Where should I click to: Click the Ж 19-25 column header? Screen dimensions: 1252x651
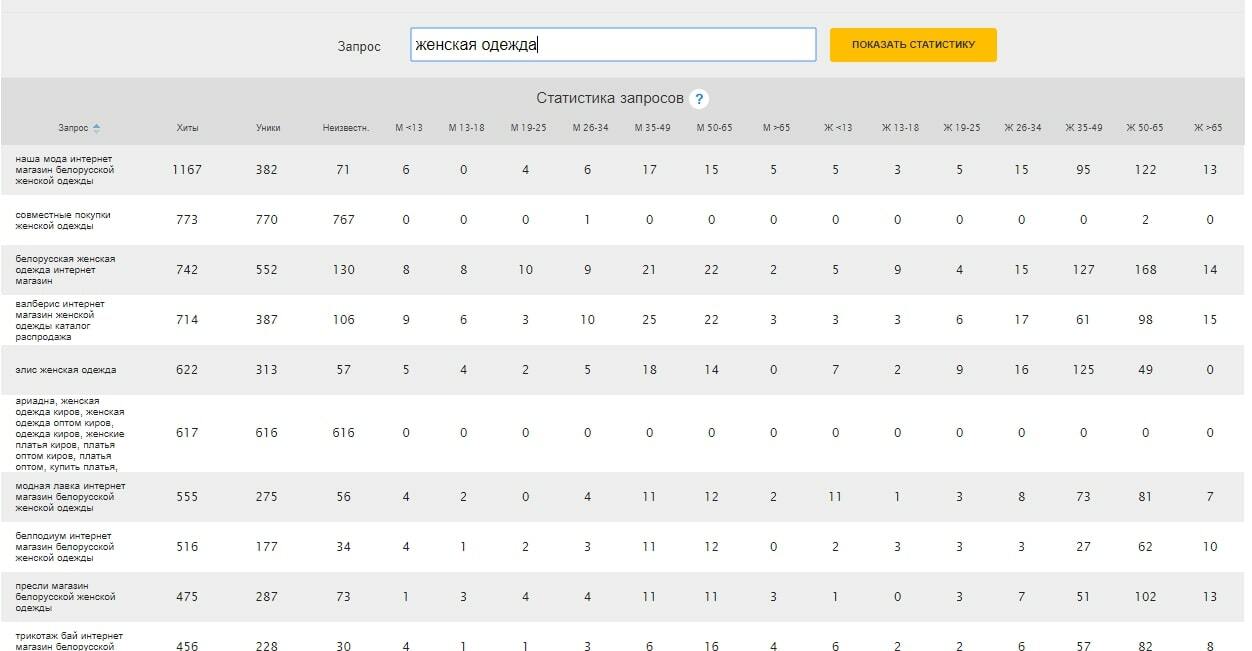(x=962, y=128)
